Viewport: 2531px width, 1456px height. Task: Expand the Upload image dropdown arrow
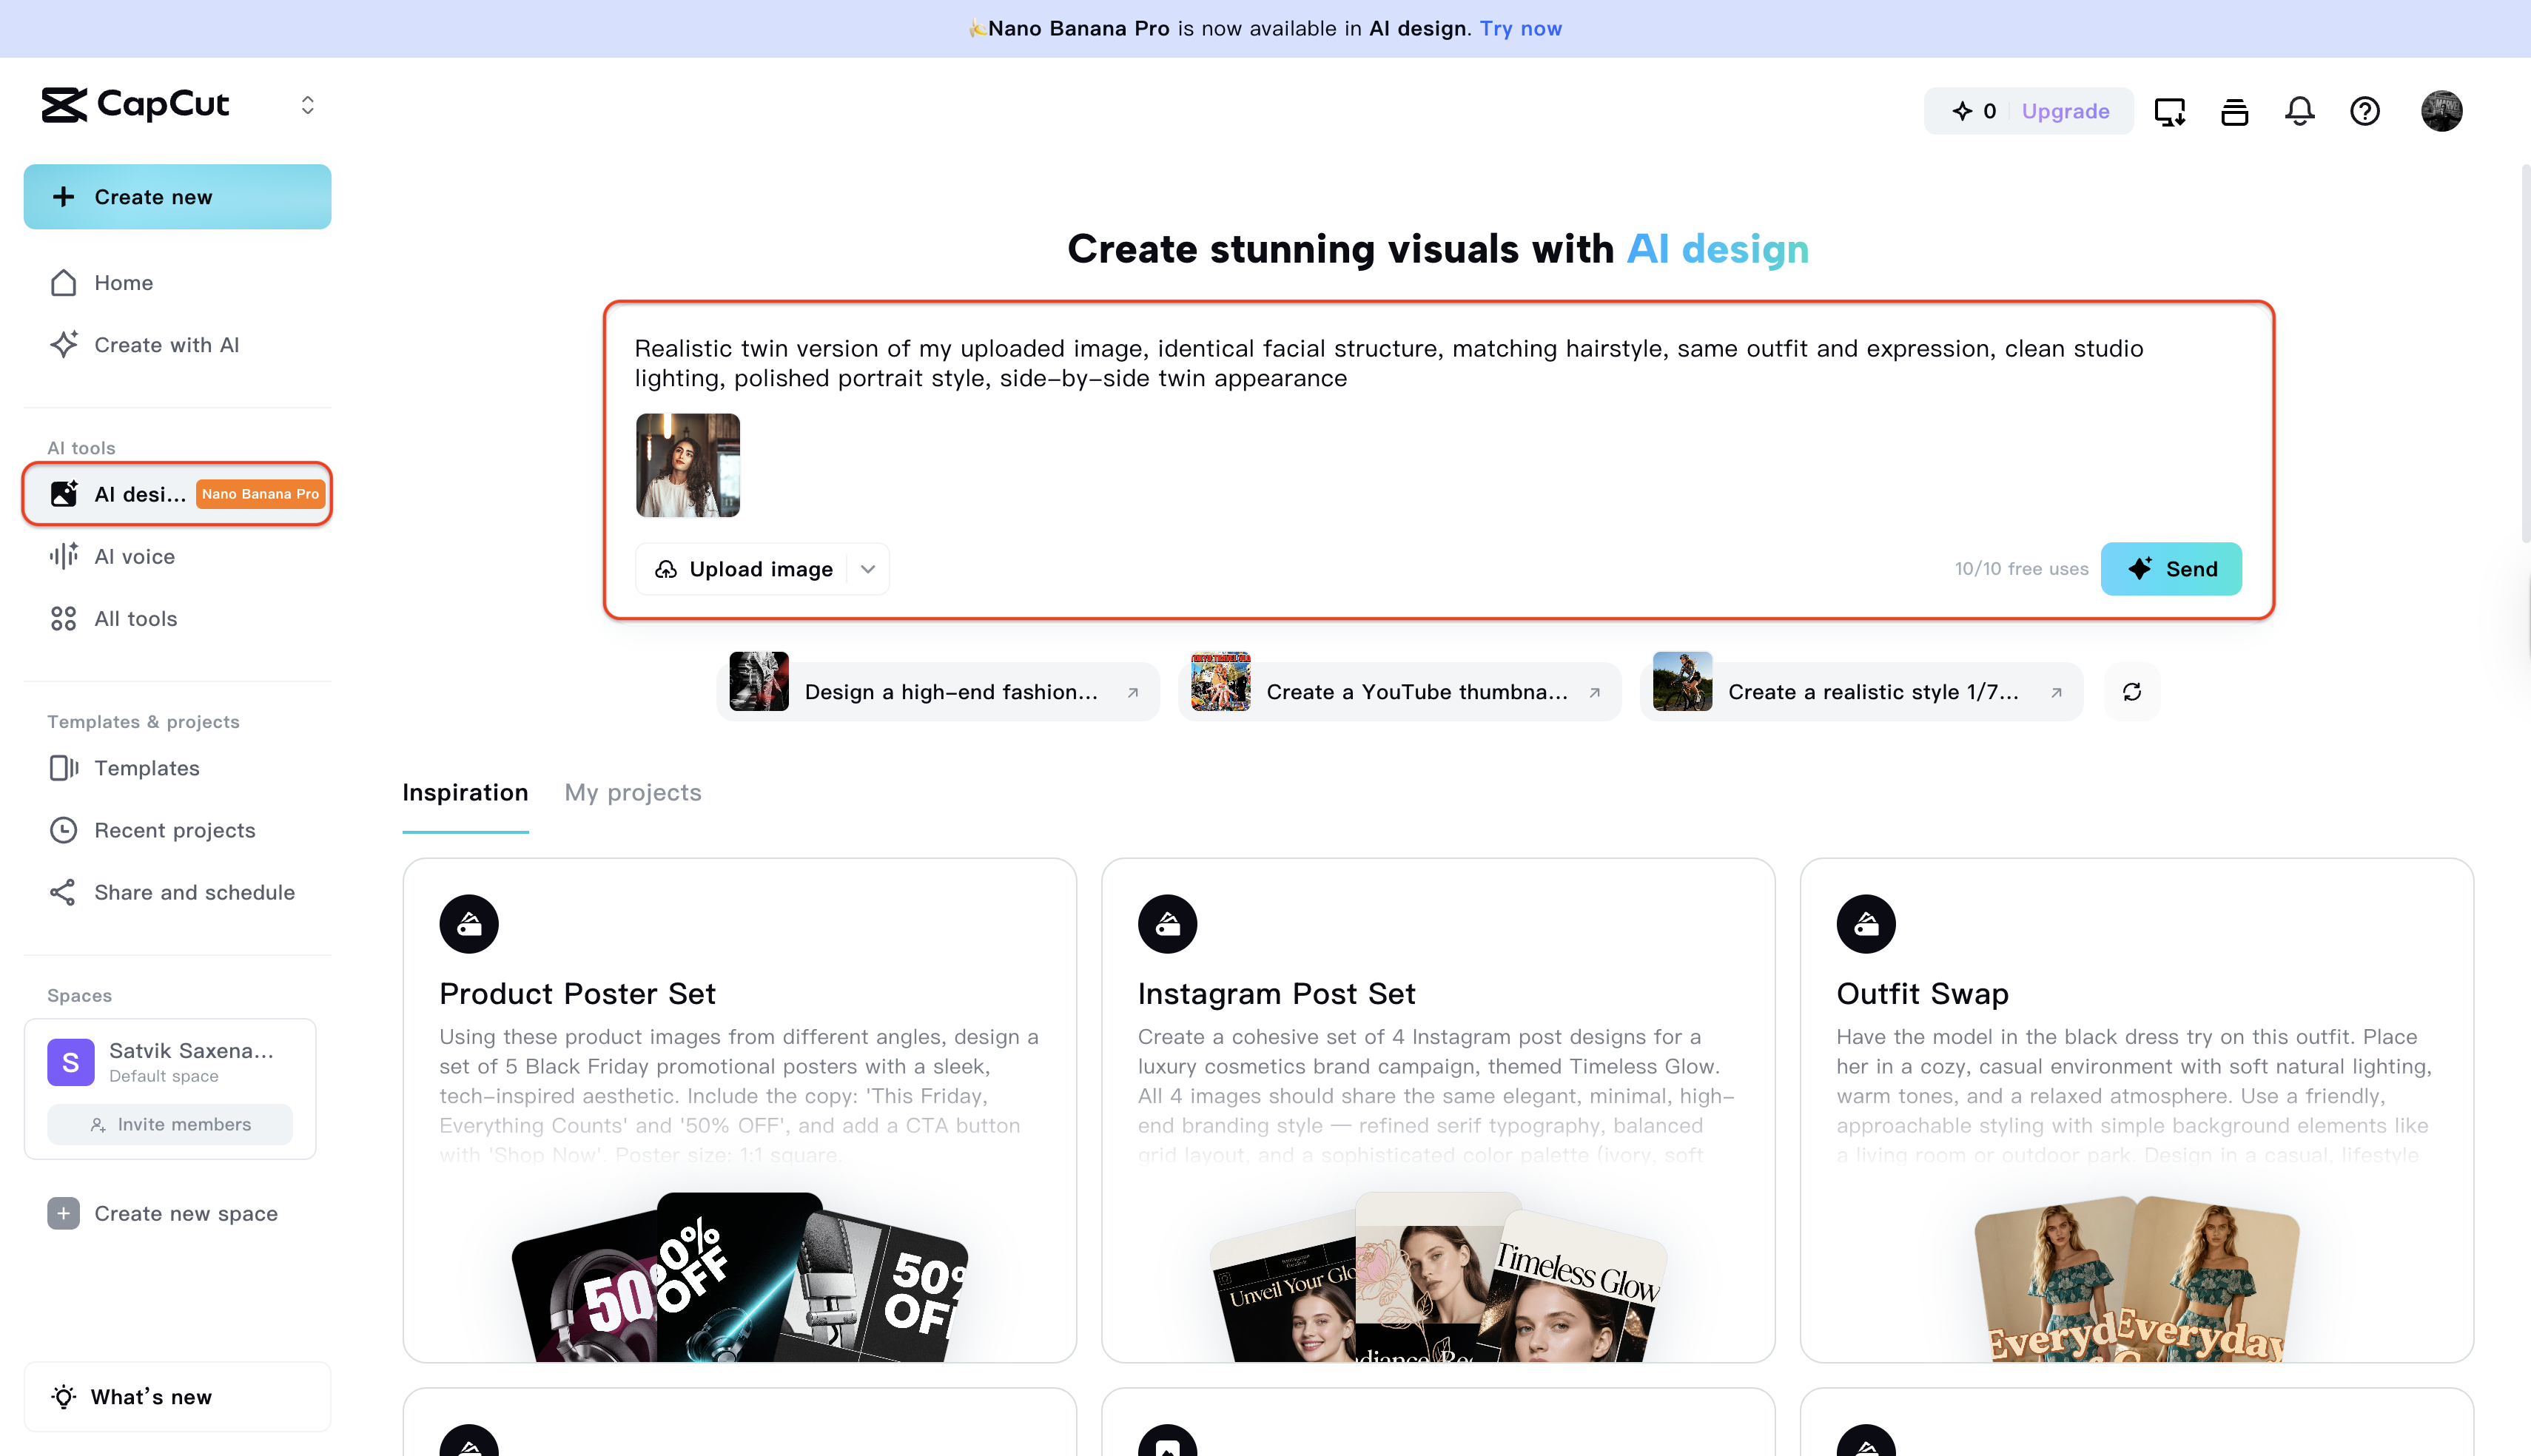[x=868, y=569]
